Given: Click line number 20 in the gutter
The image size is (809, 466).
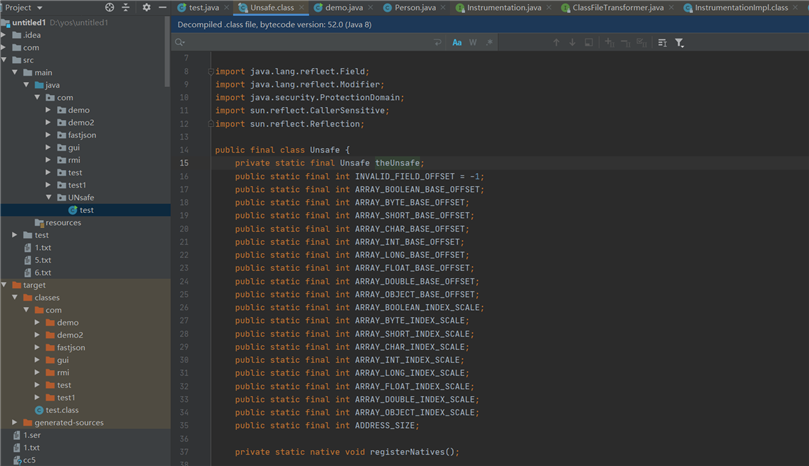Looking at the screenshot, I should click(x=184, y=229).
